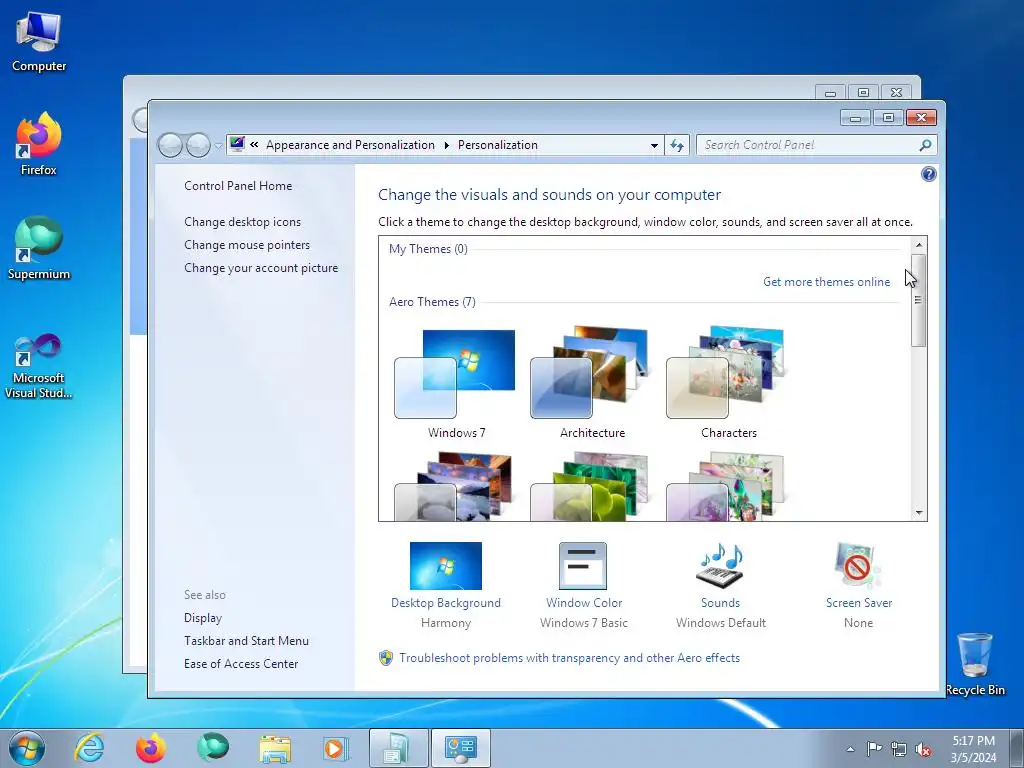Apply the Characters theme
1024x768 pixels.
coord(728,384)
